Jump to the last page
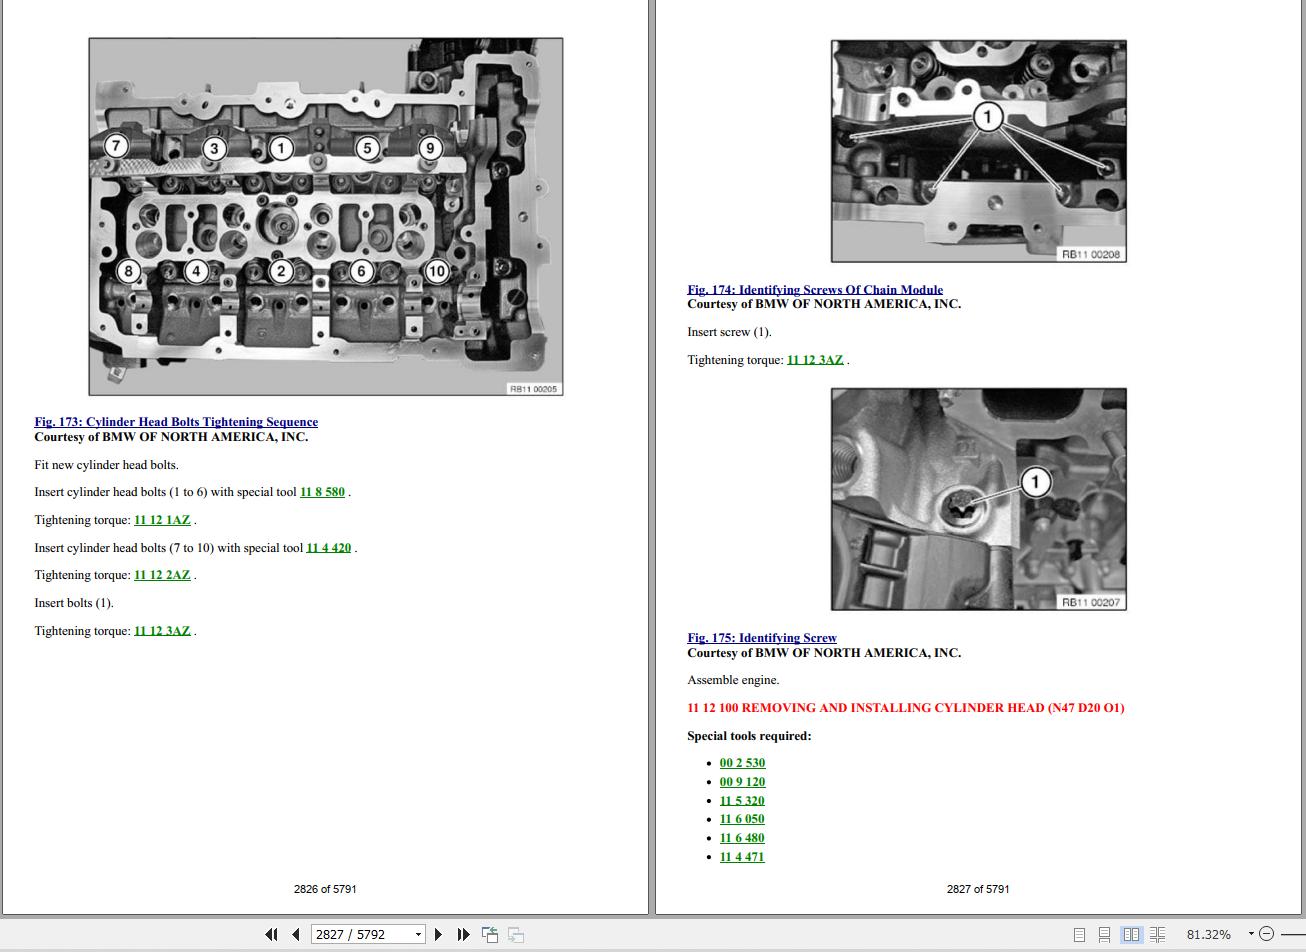 tap(463, 935)
